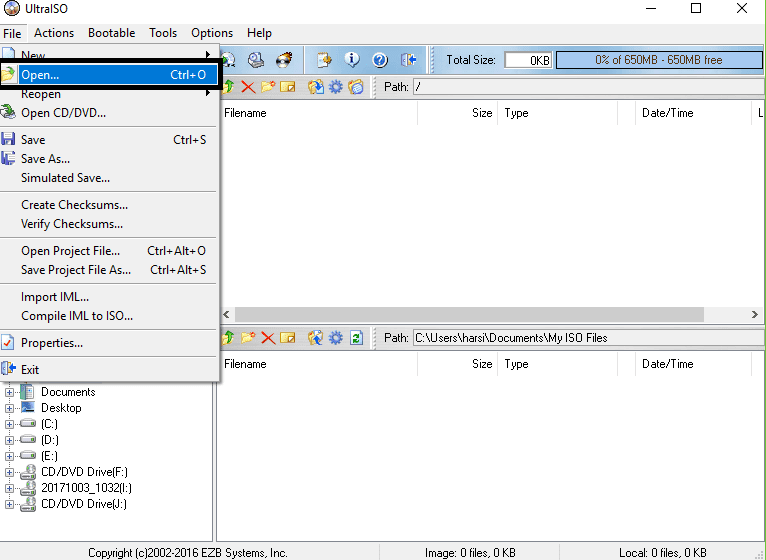Click the notepad-with-gear icon in the main toolbar
Image resolution: width=766 pixels, height=560 pixels.
point(324,60)
